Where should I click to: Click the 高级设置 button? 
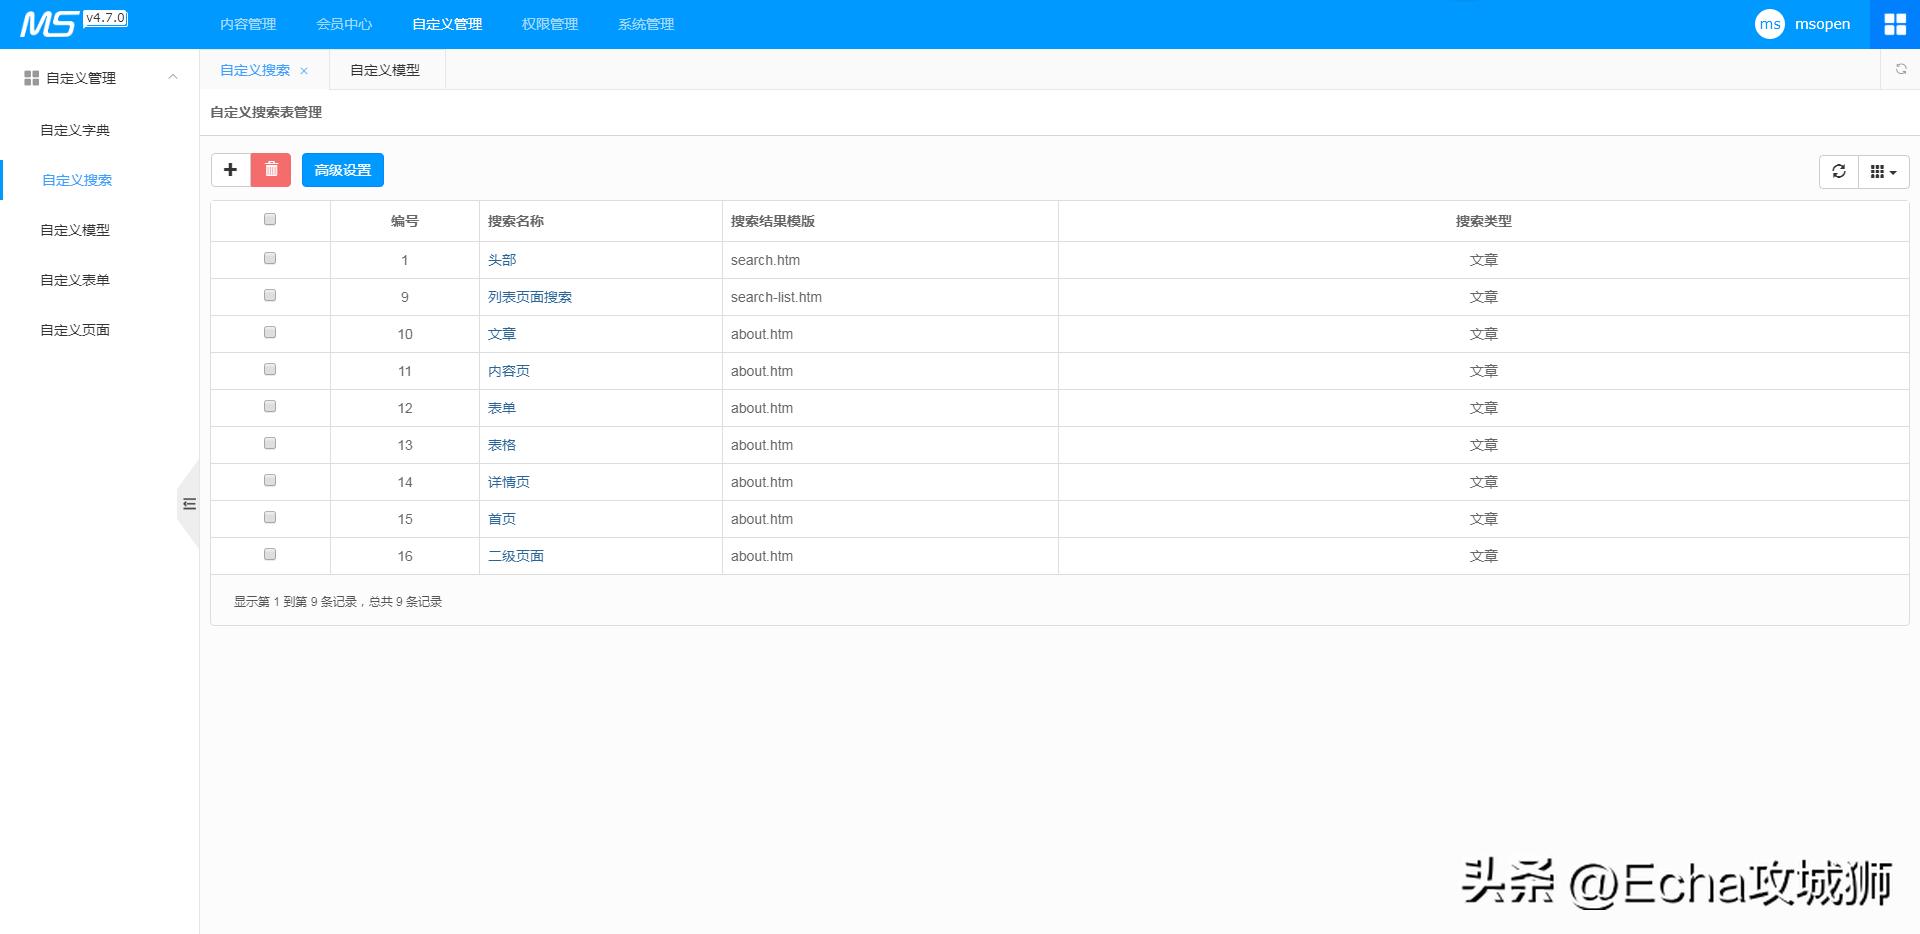coord(342,170)
